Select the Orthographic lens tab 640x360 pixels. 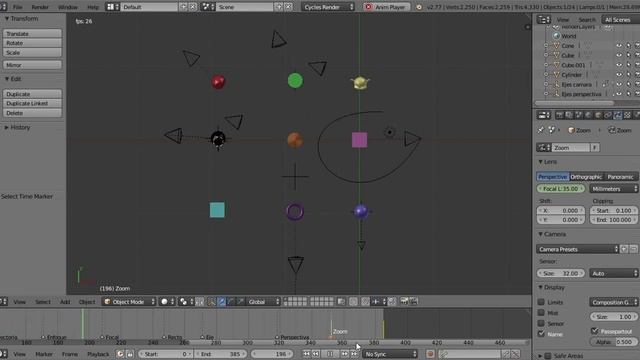[586, 177]
